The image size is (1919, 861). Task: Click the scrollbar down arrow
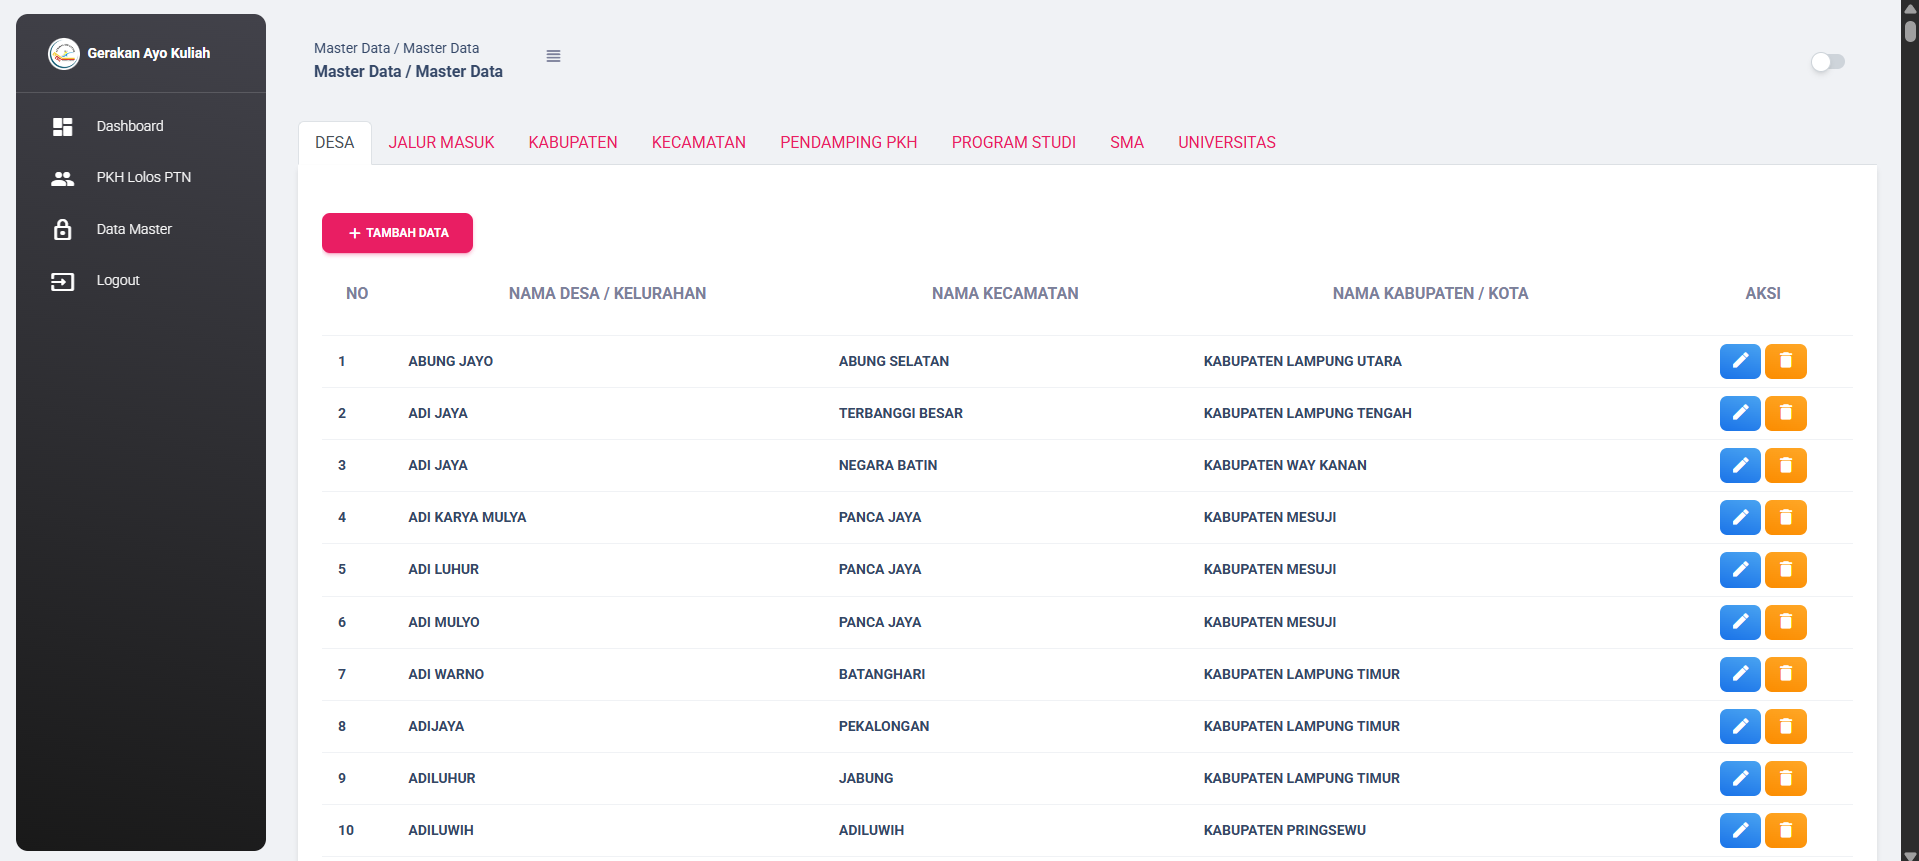[x=1910, y=855]
